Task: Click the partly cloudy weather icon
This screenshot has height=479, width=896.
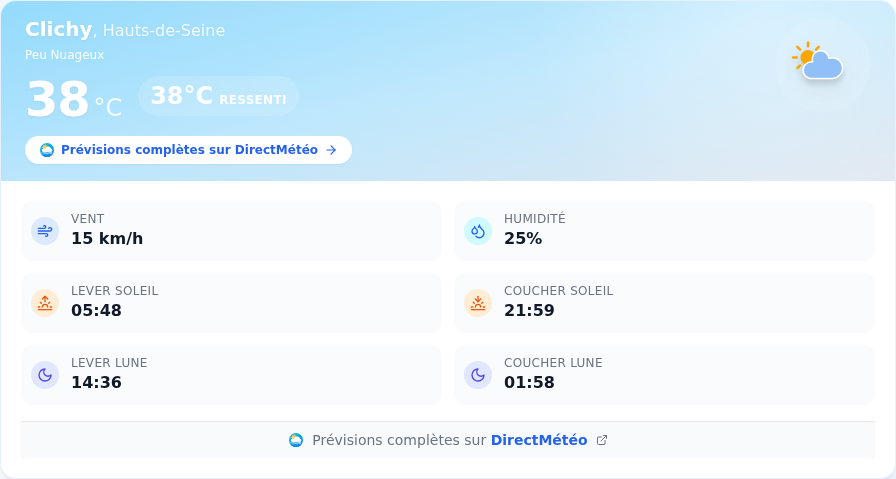Action: tap(817, 61)
